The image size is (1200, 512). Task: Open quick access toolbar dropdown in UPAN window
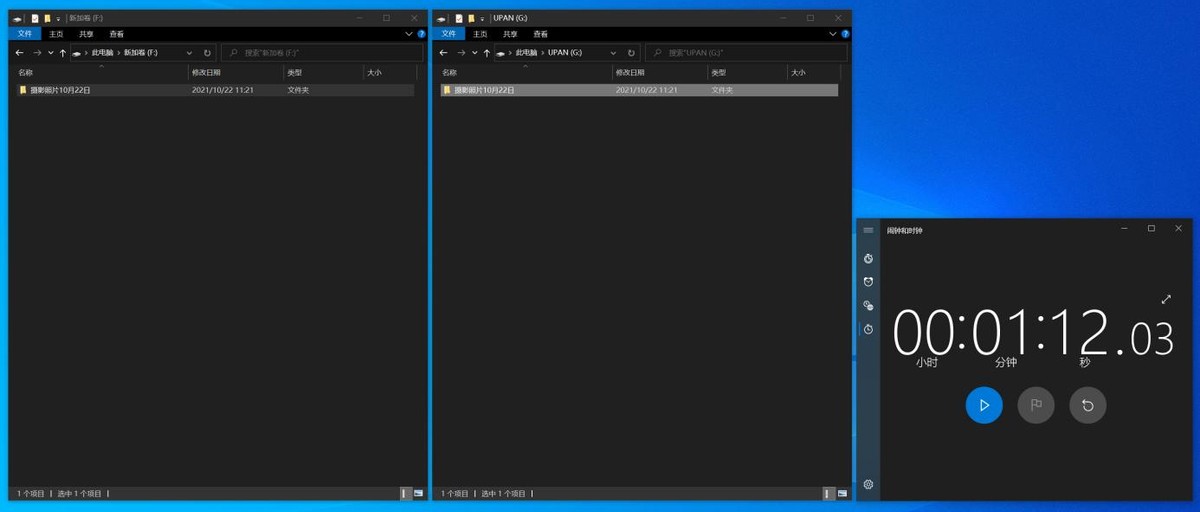pos(482,18)
